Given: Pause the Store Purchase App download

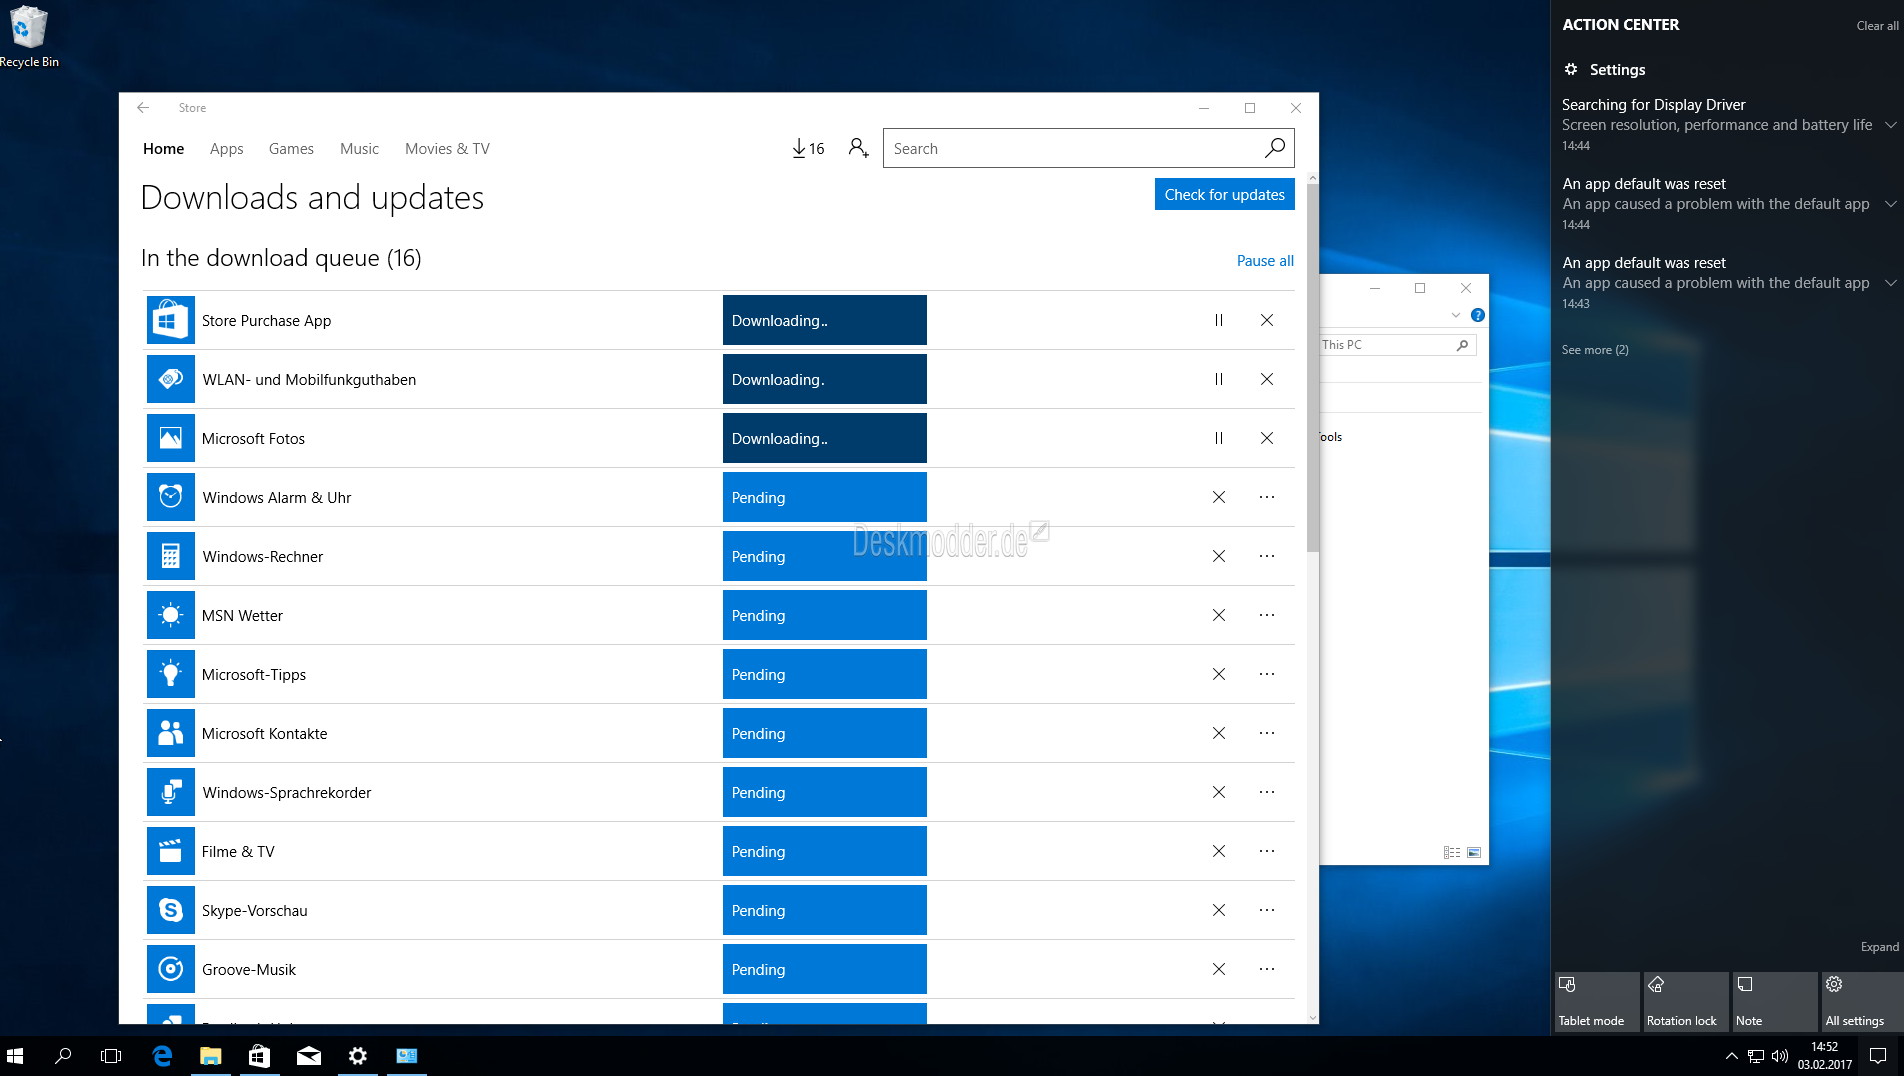Looking at the screenshot, I should point(1218,320).
